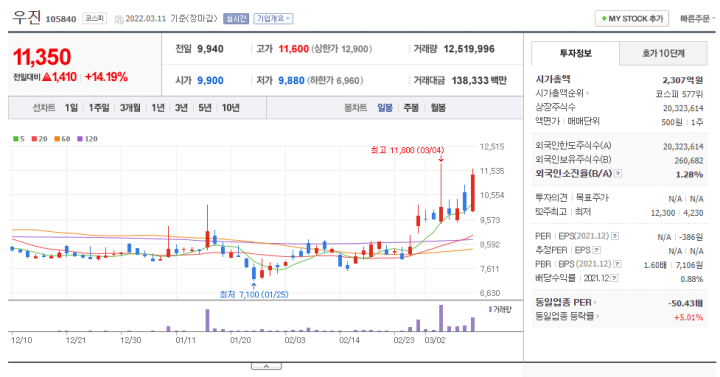Click the current price 11,350
The image size is (720, 377).
click(x=42, y=57)
